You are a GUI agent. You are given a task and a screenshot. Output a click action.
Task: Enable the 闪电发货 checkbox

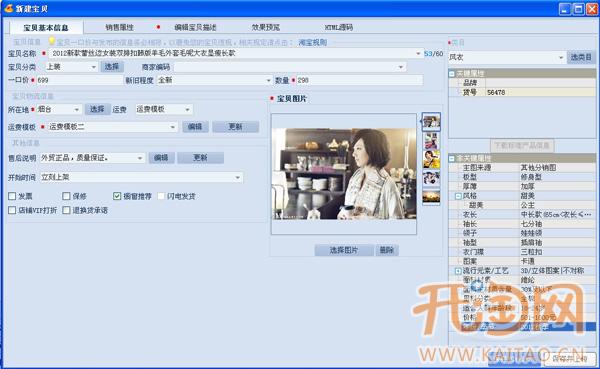click(161, 196)
